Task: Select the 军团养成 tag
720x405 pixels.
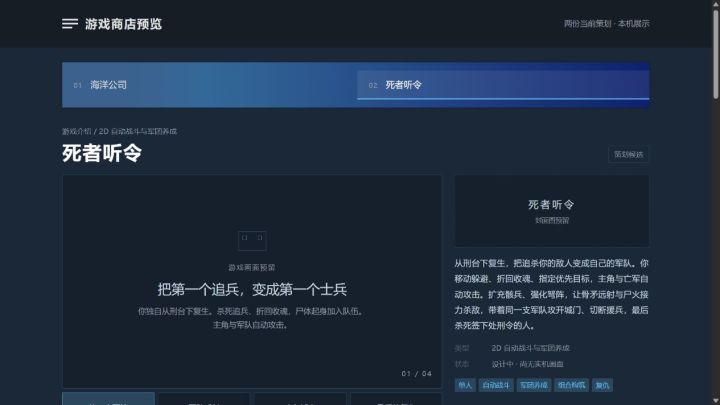Action: click(534, 385)
